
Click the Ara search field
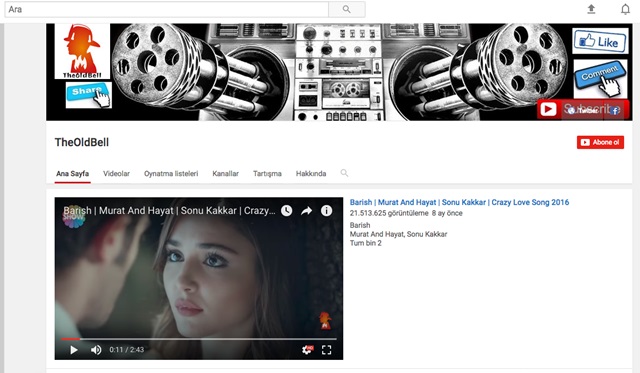pos(167,9)
